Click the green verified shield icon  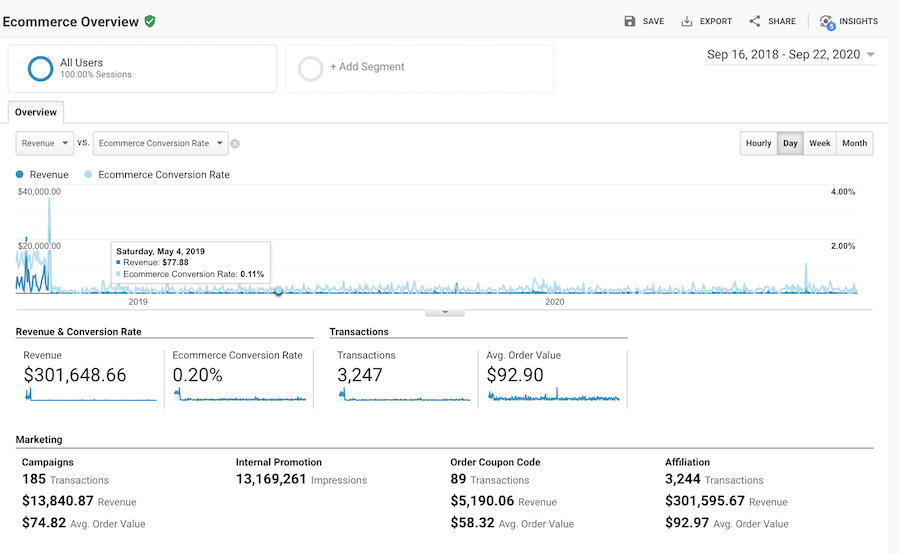coord(150,21)
